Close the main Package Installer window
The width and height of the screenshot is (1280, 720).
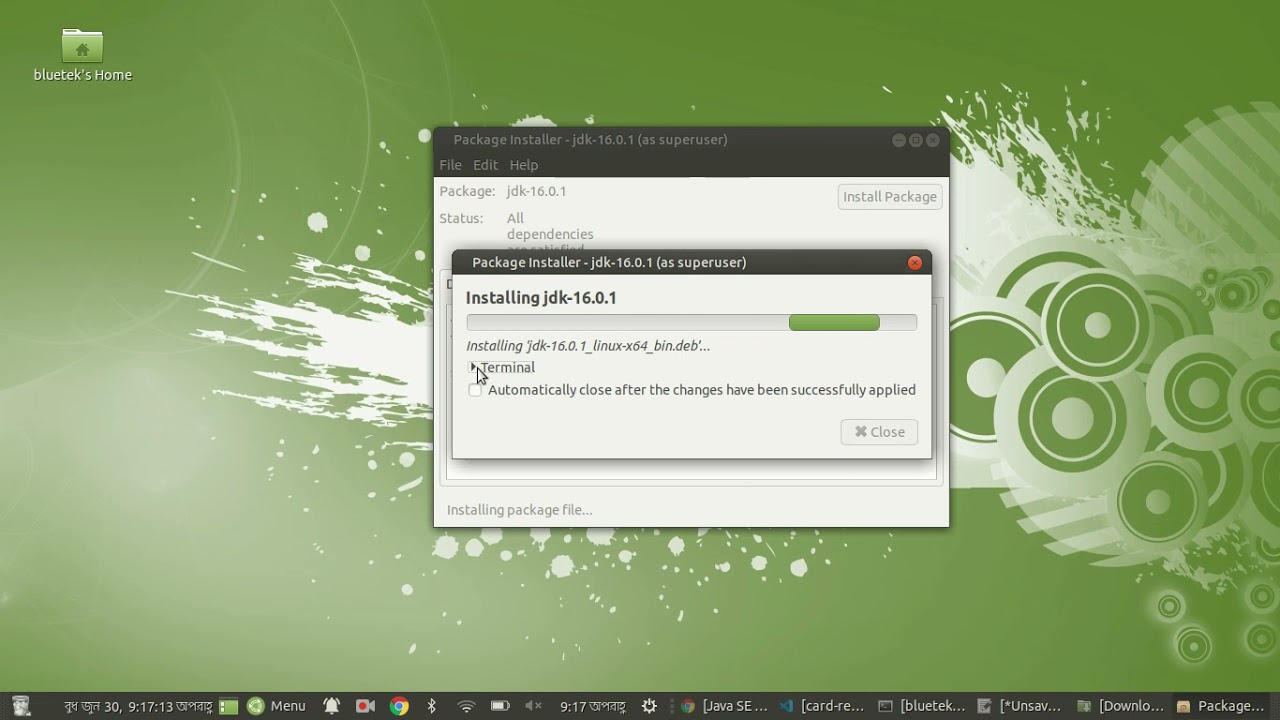(933, 141)
